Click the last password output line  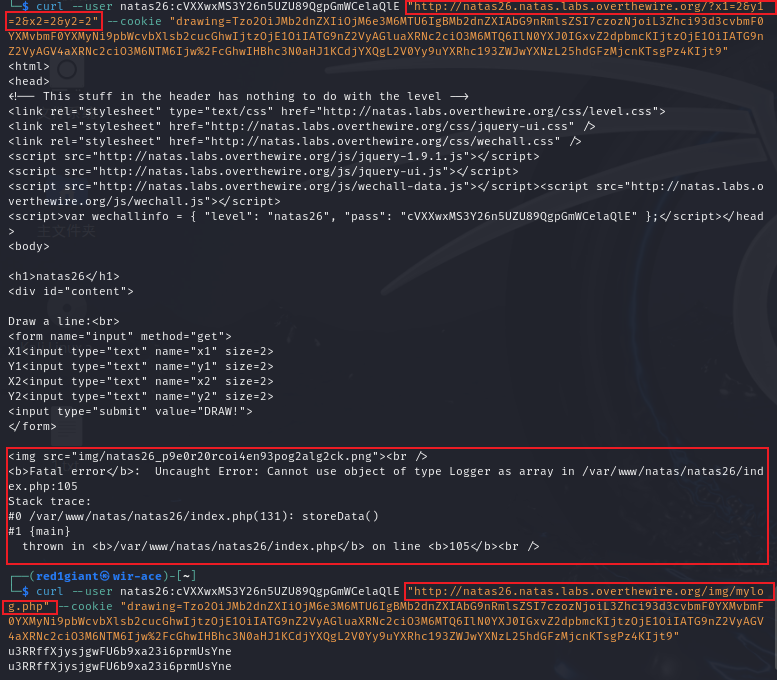[x=120, y=666]
